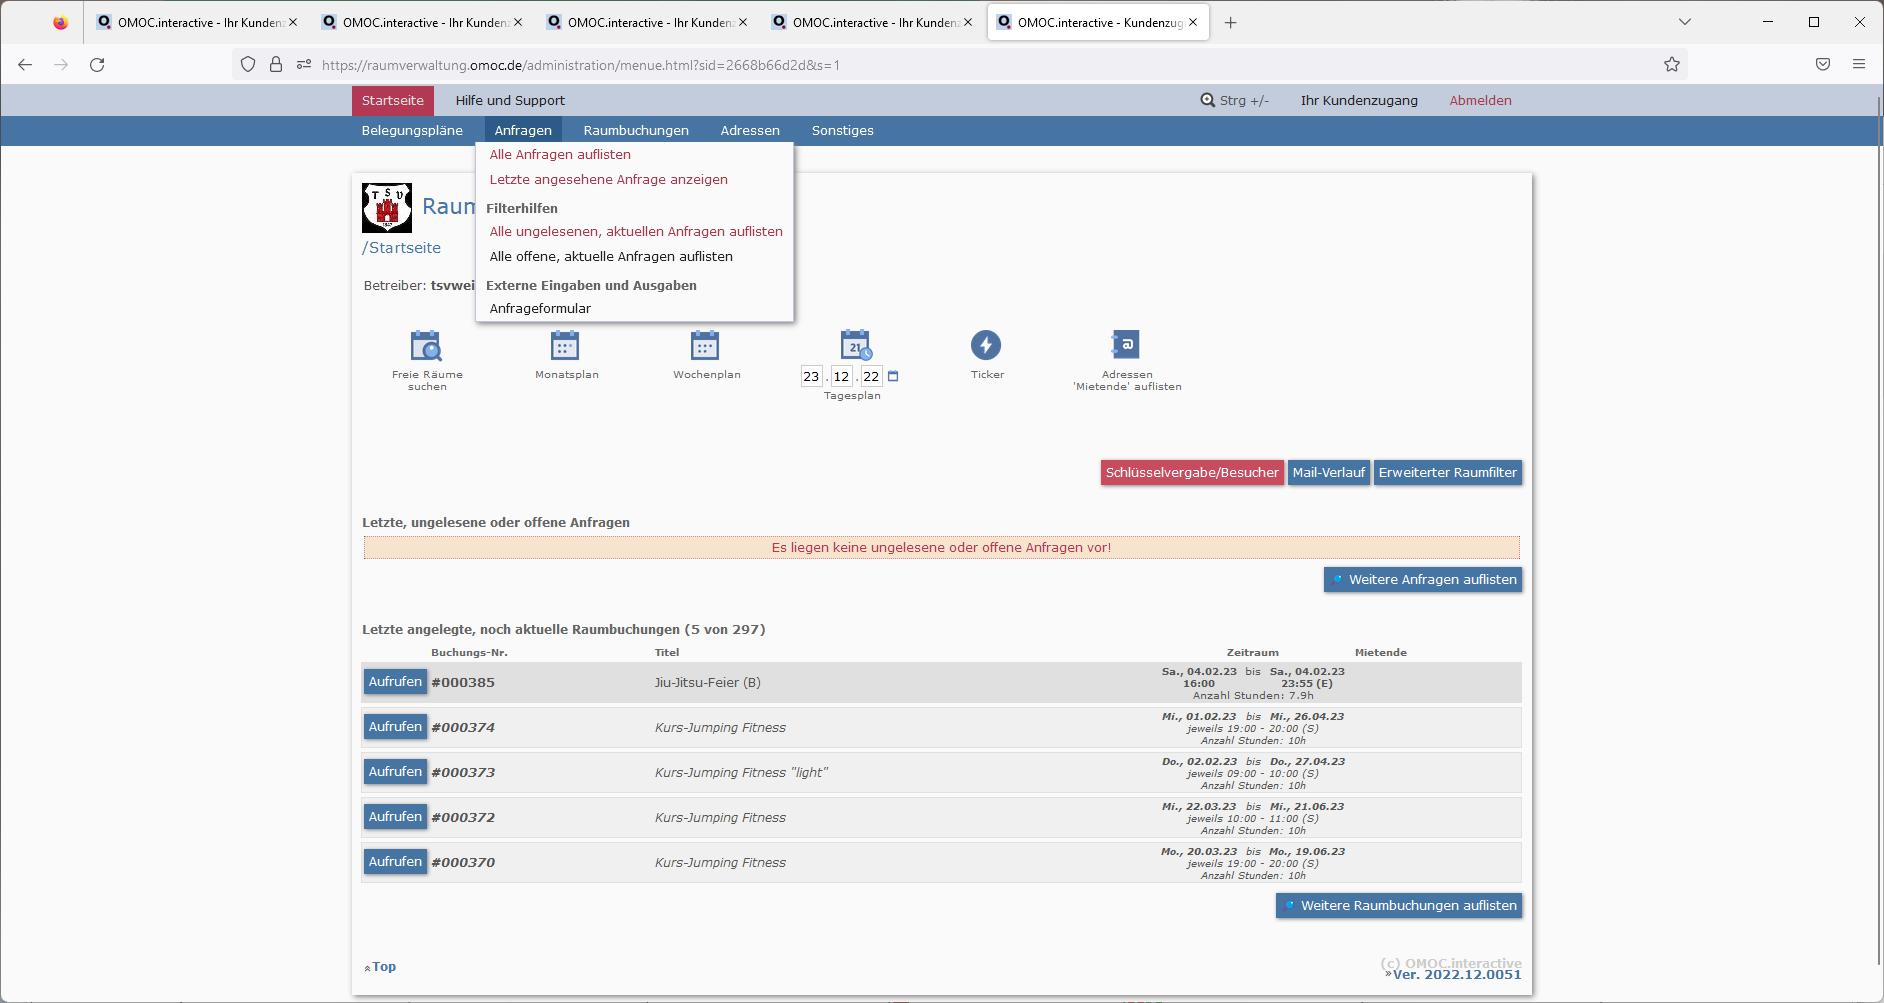Click the Abmelden logout link
Screen dimensions: 1884x1003
pos(1480,100)
